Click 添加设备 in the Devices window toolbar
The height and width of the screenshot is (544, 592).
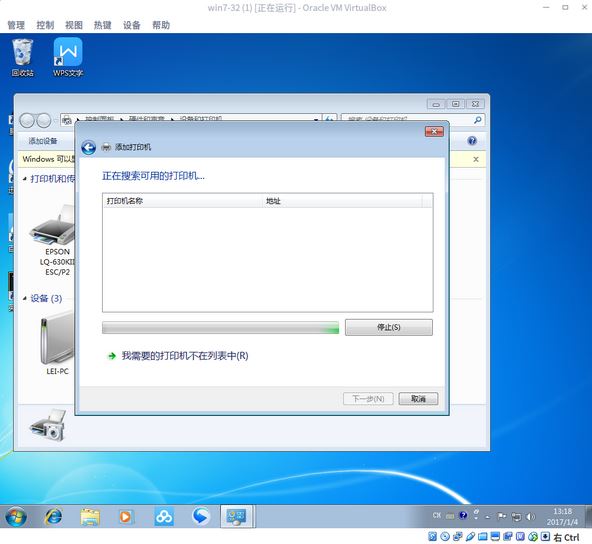coord(43,141)
